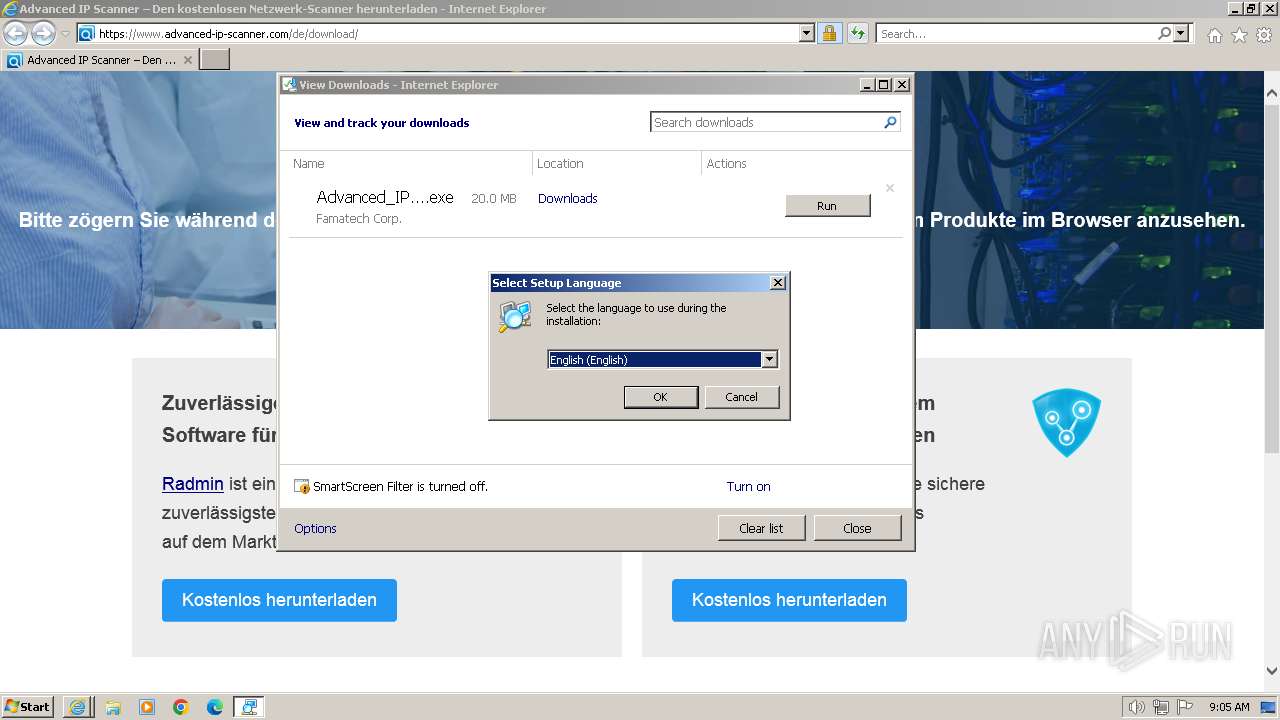Click left Kostenlos herunterladen button
The height and width of the screenshot is (720, 1280).
click(279, 600)
